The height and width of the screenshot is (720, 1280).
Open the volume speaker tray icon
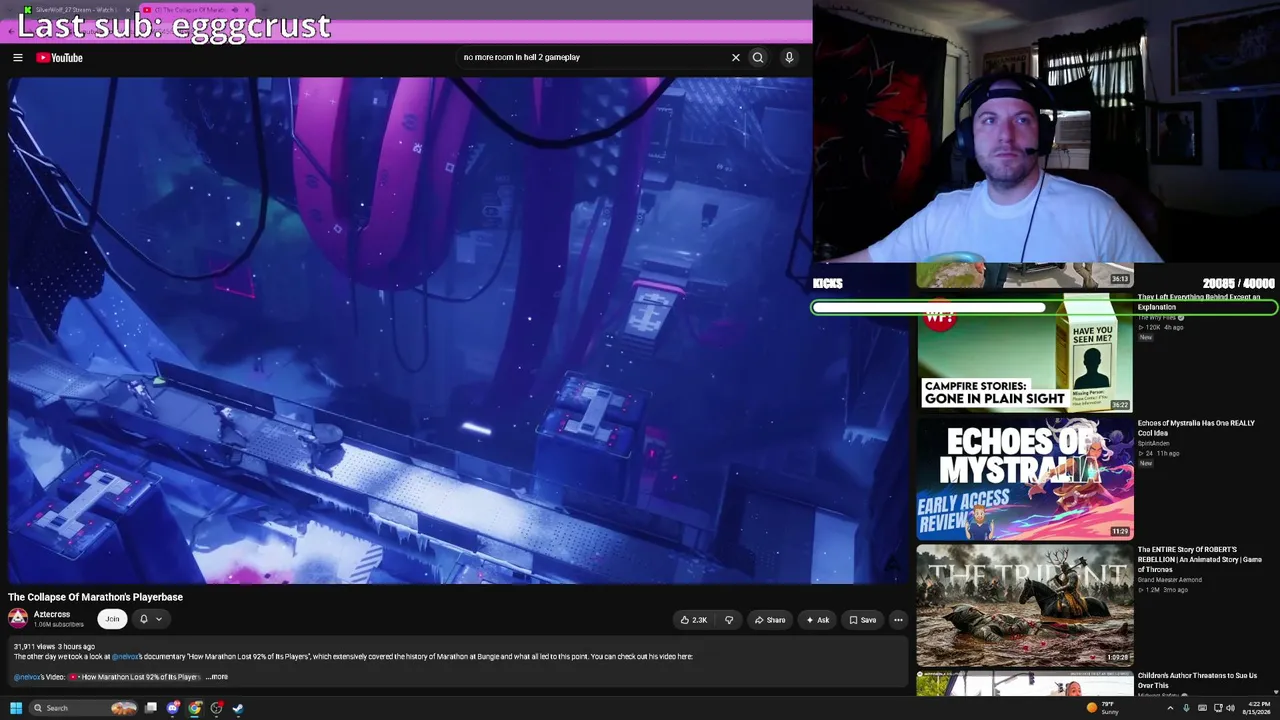(x=1230, y=708)
